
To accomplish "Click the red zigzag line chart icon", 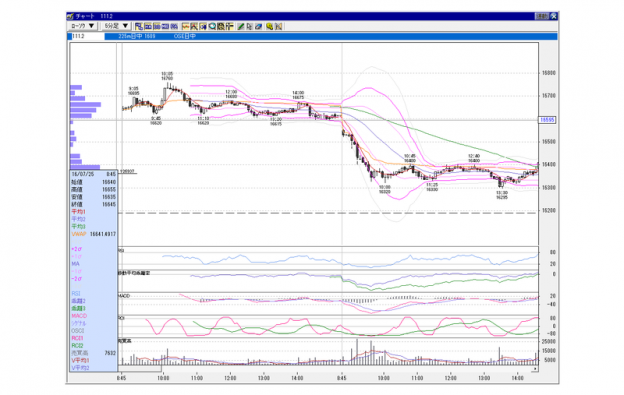I will point(185,26).
